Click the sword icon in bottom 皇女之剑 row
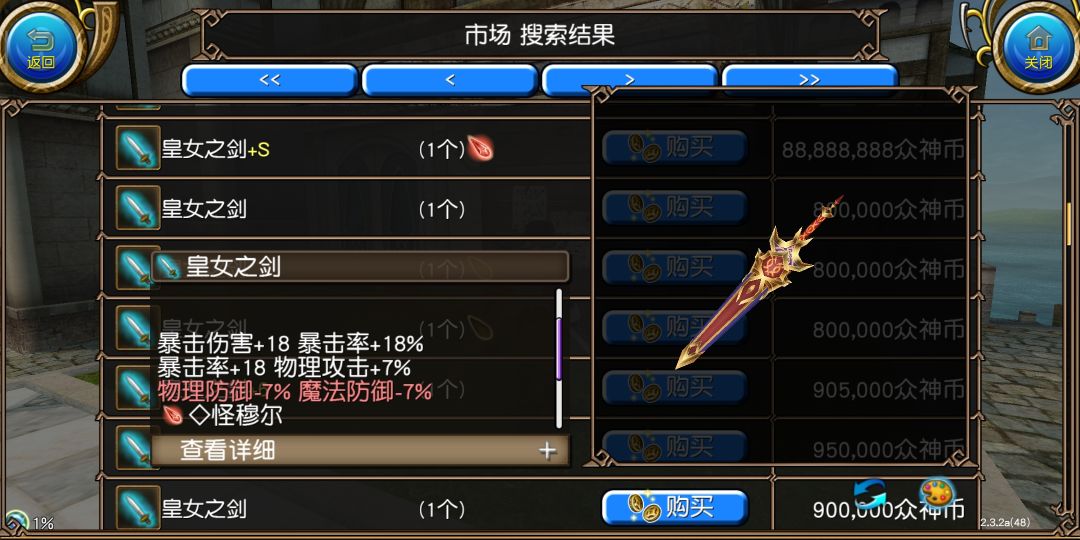 pyautogui.click(x=138, y=508)
